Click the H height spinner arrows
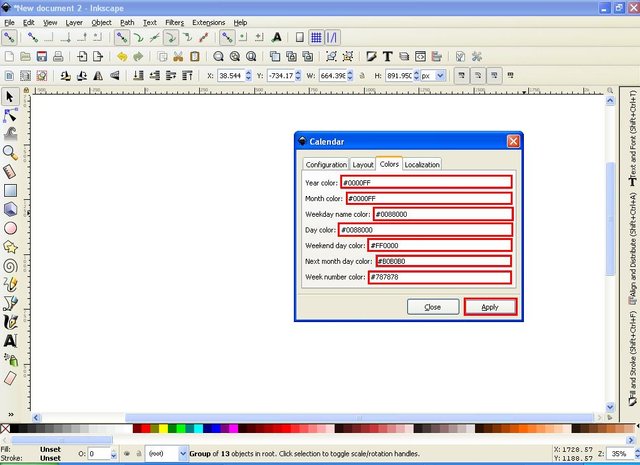 click(416, 76)
